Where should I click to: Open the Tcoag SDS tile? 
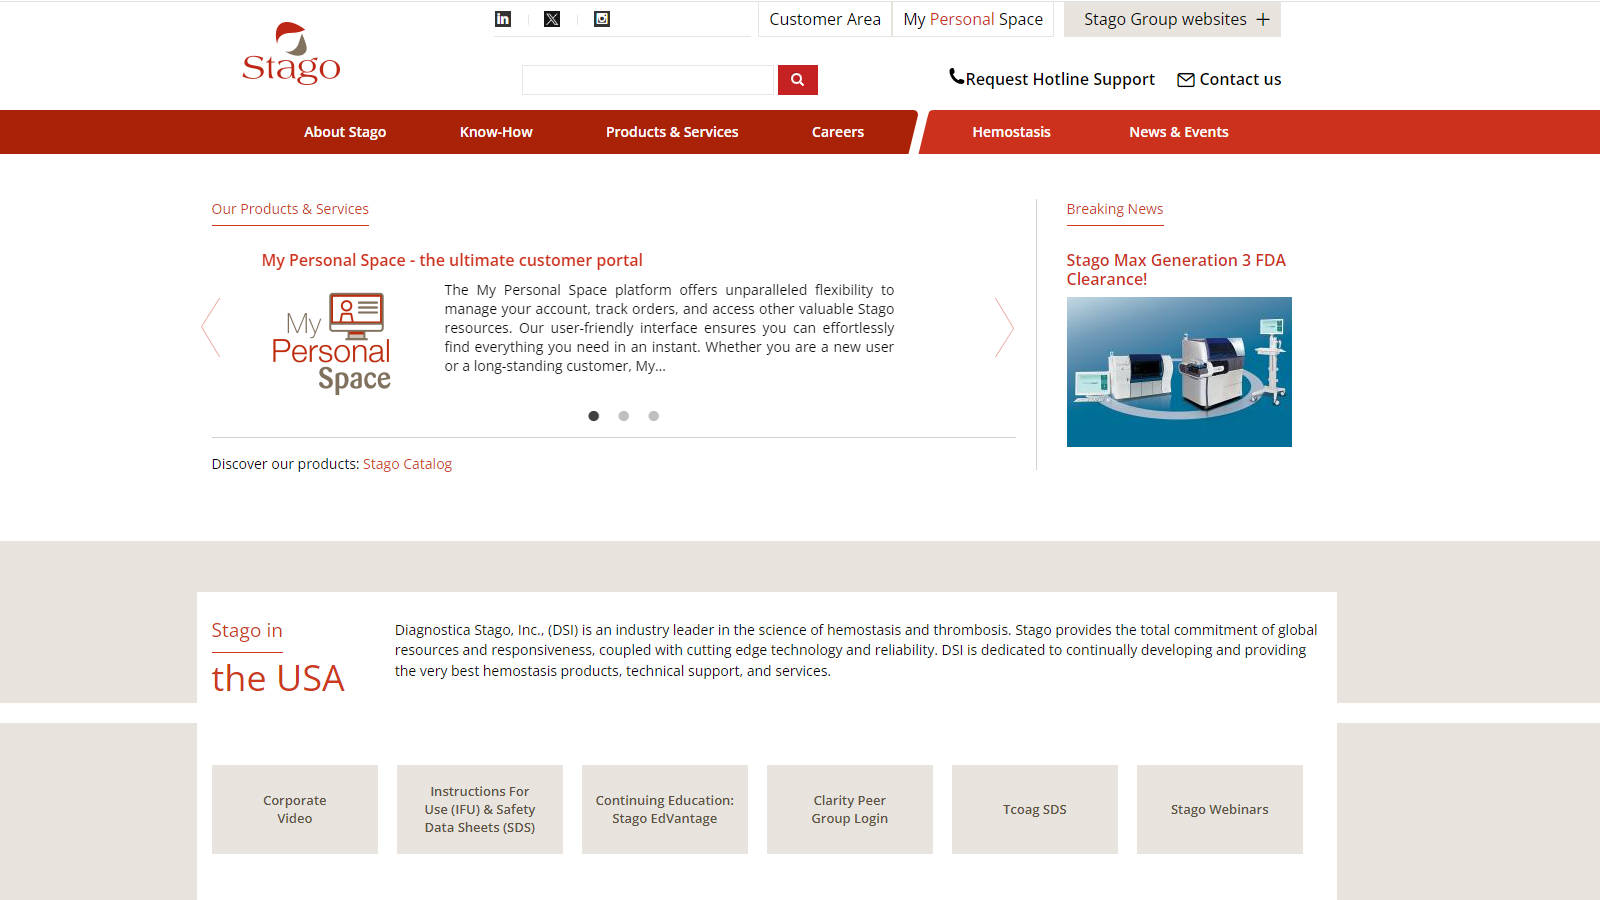[1035, 809]
